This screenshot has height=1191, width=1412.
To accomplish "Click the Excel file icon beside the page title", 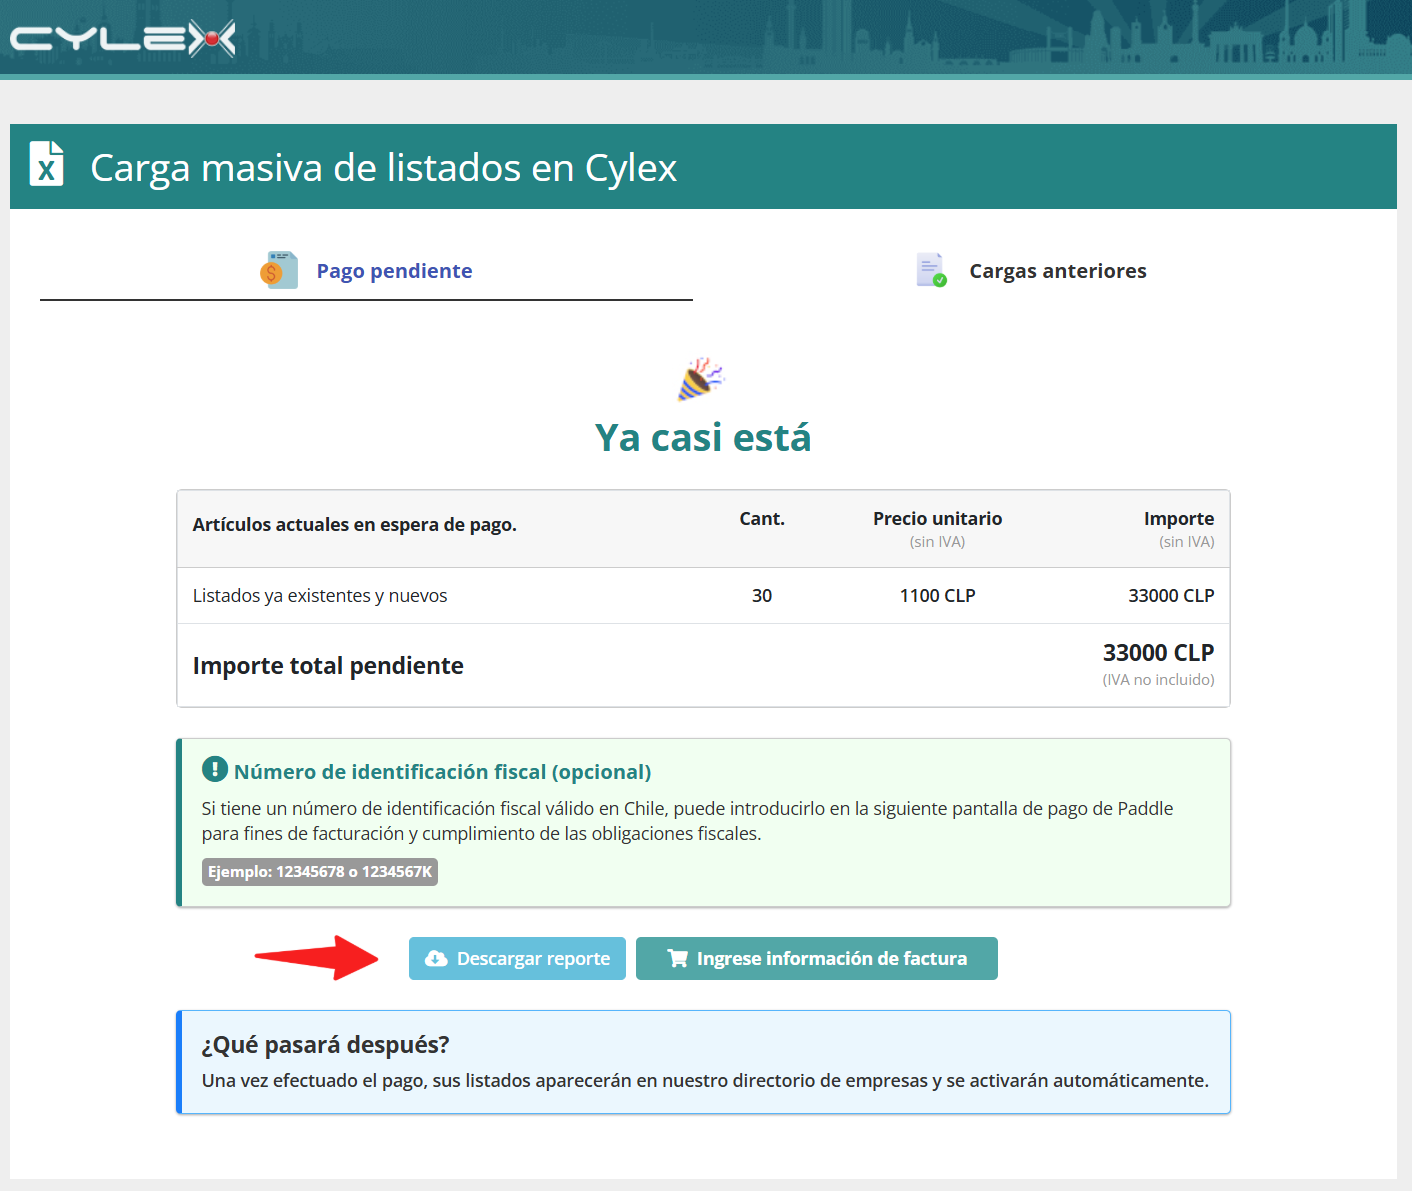I will tap(46, 164).
